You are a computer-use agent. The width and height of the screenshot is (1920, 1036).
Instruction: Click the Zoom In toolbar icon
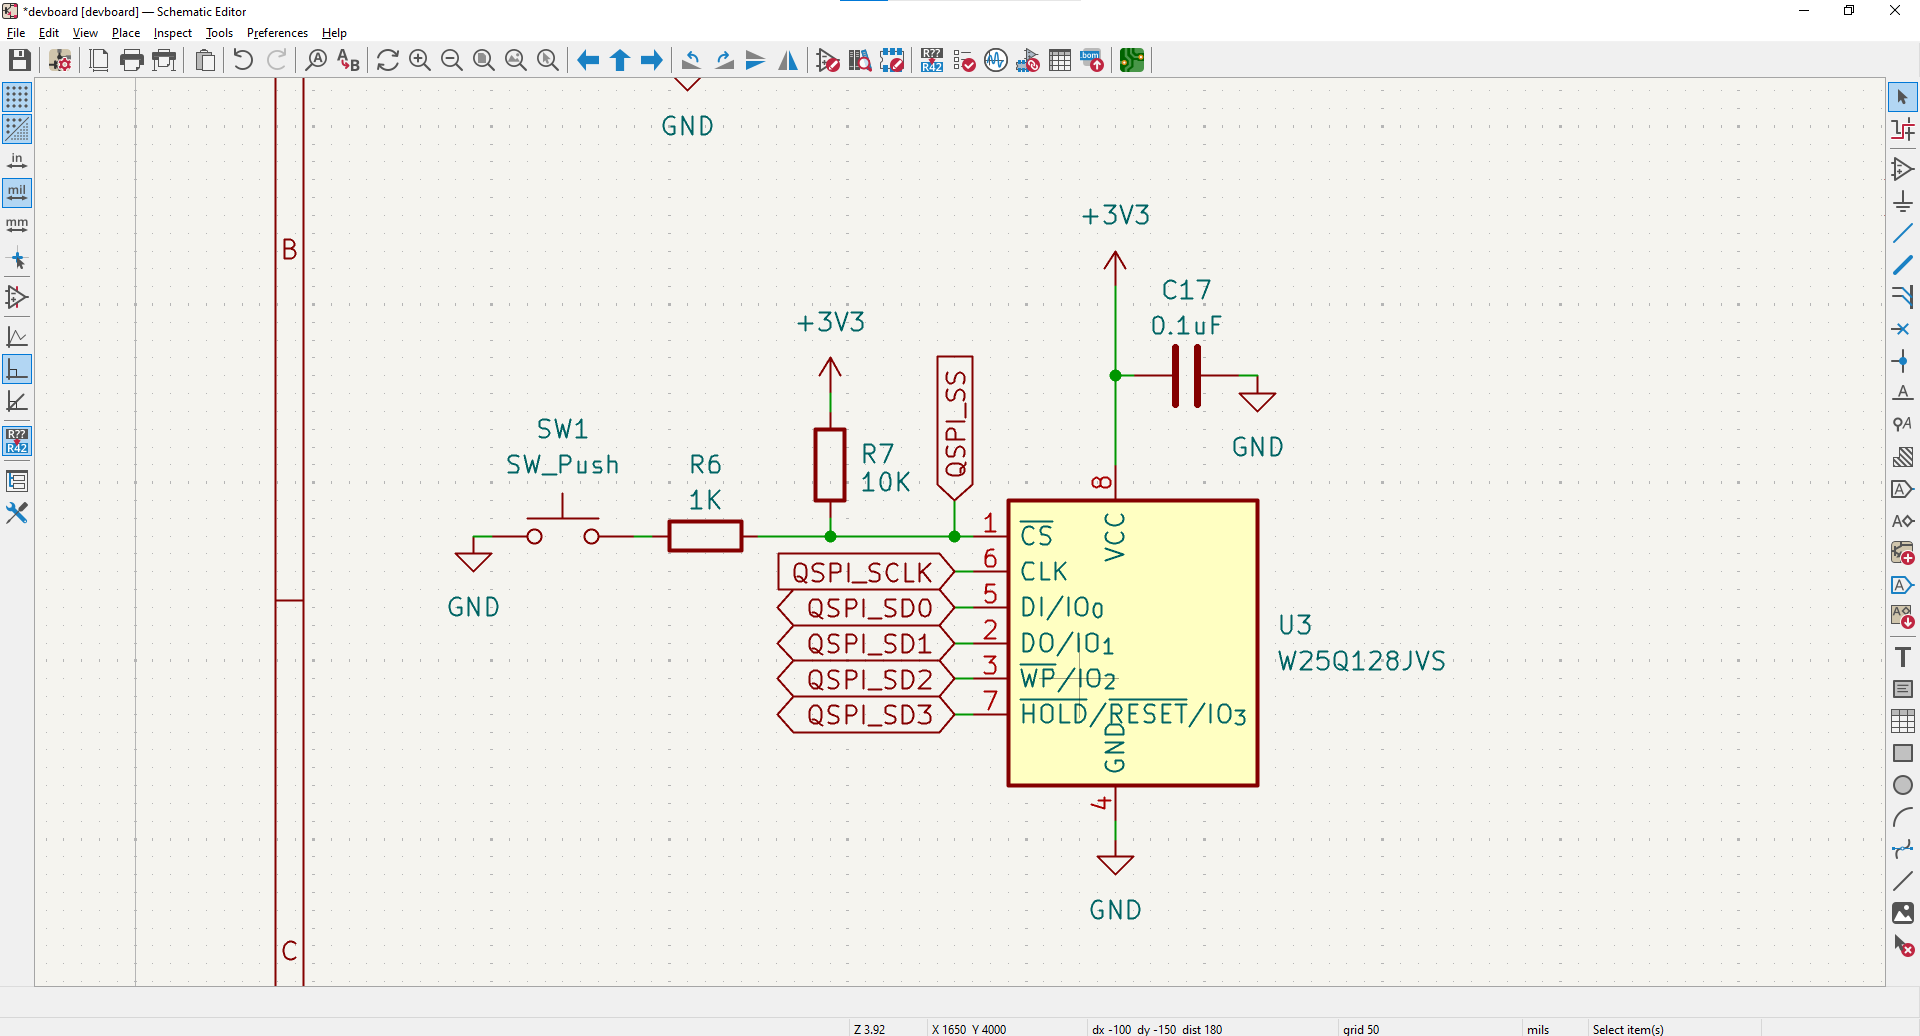tap(420, 61)
